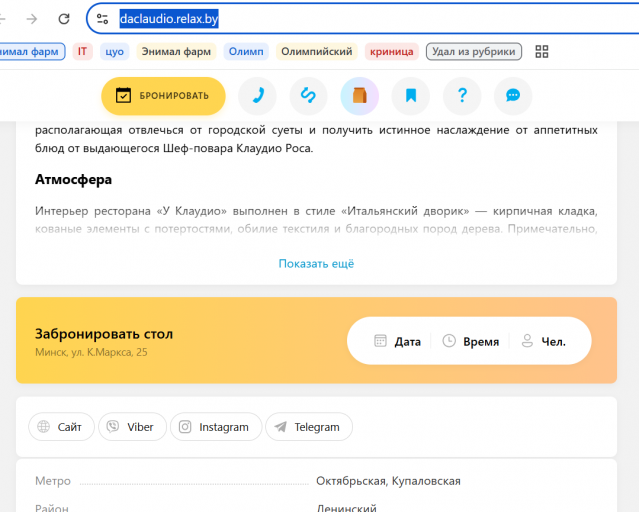Open the 'цуо' bookmark group

[115, 52]
